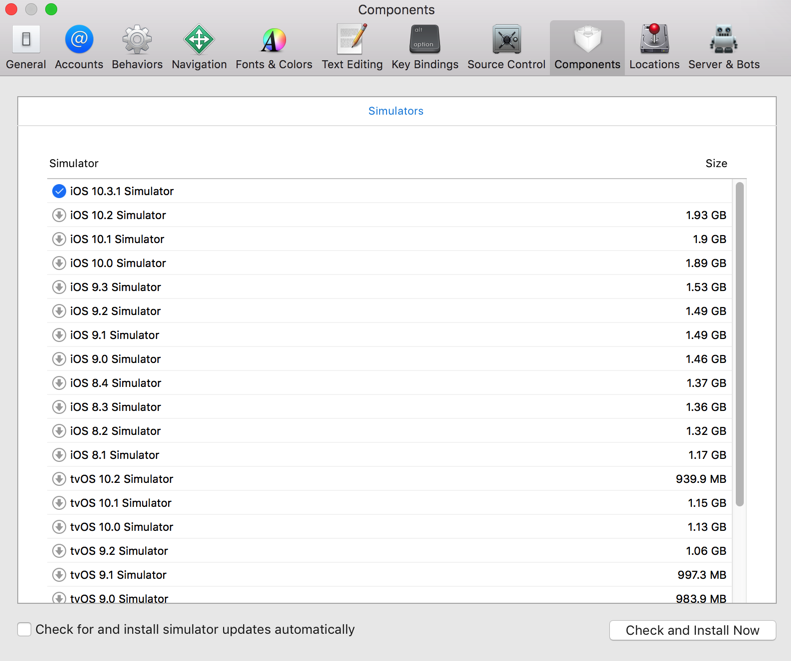Screen dimensions: 791x661
Task: Download the iOS 8.1 Simulator
Action: pos(59,455)
